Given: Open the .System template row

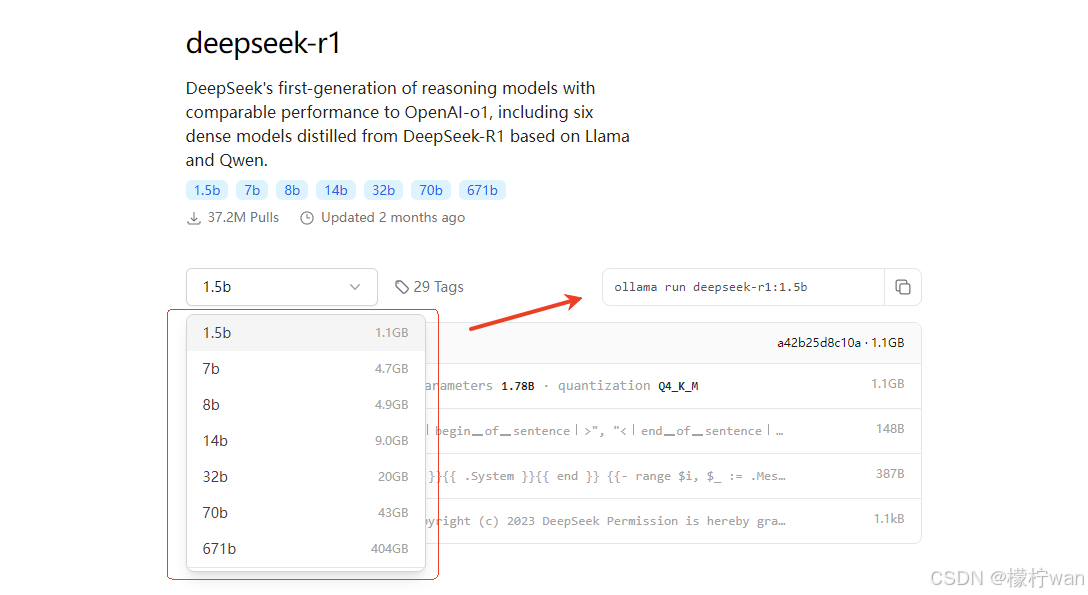Looking at the screenshot, I should (673, 476).
